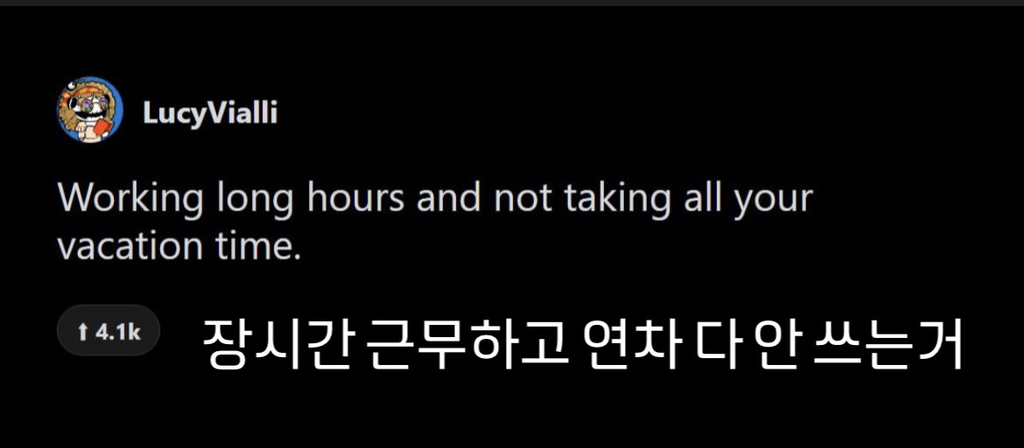Click the word "not" in the comment
1024x448 pixels.
(x=522, y=199)
